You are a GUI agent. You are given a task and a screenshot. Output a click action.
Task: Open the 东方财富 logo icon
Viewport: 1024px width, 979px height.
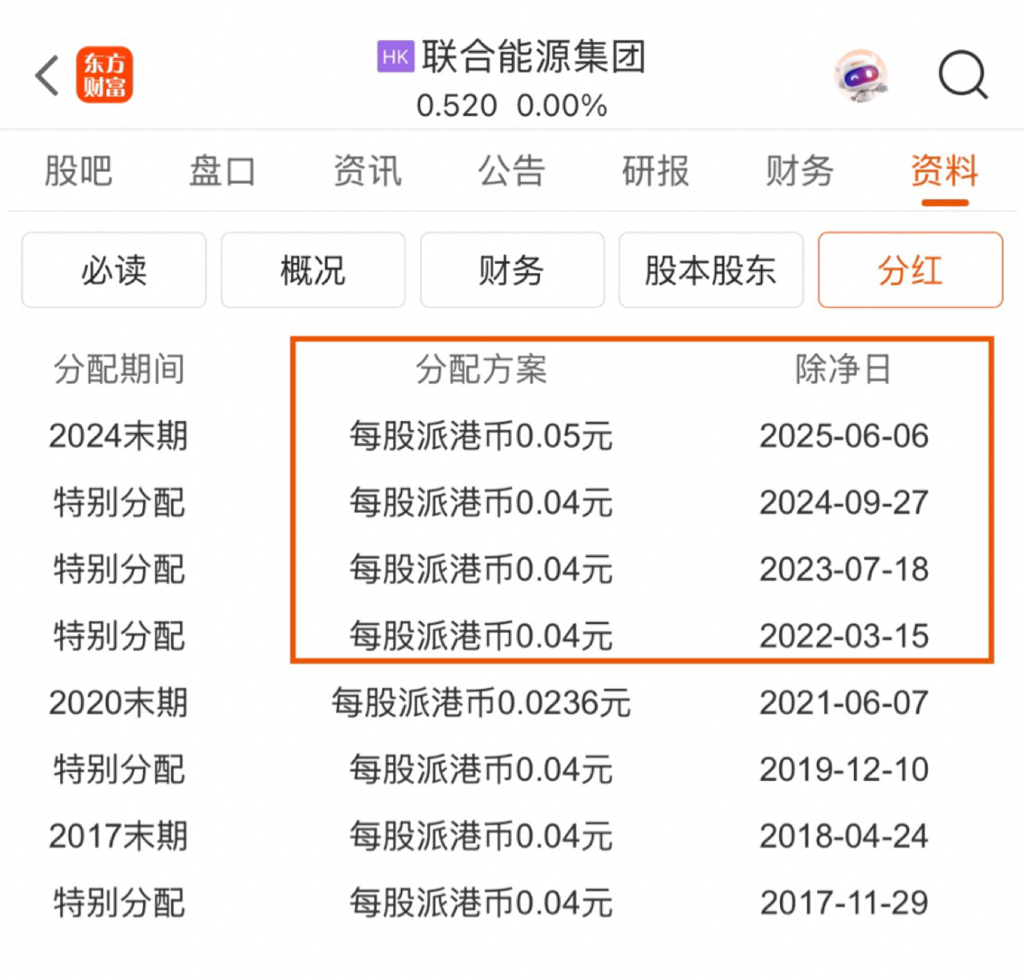point(104,74)
